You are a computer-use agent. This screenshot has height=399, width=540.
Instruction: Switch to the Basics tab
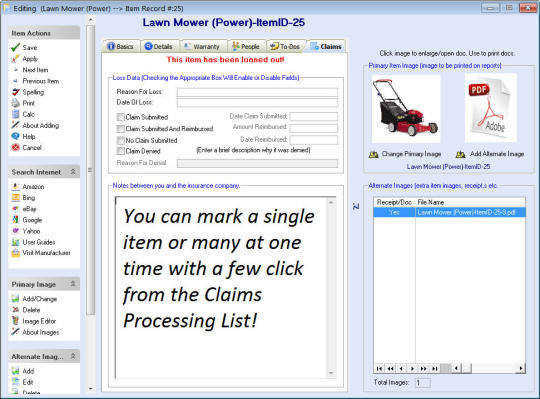coord(120,46)
